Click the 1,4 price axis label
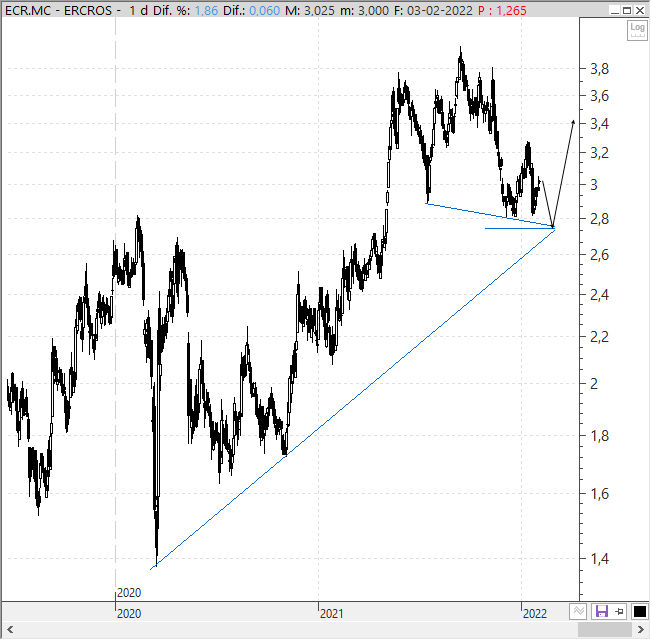The width and height of the screenshot is (651, 640). click(x=600, y=559)
